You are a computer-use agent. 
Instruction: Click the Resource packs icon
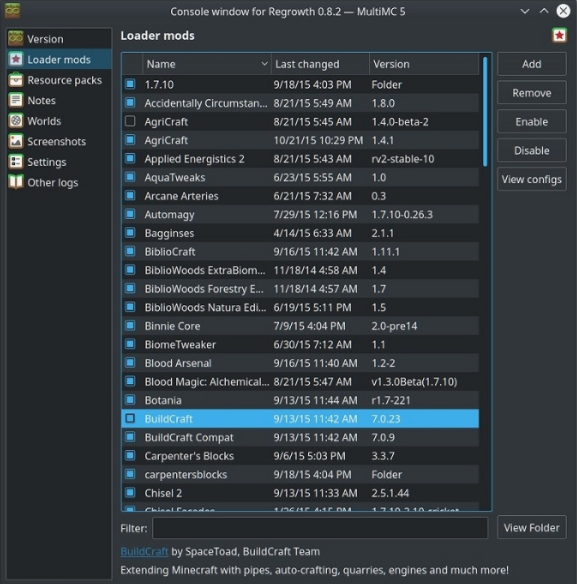16,80
